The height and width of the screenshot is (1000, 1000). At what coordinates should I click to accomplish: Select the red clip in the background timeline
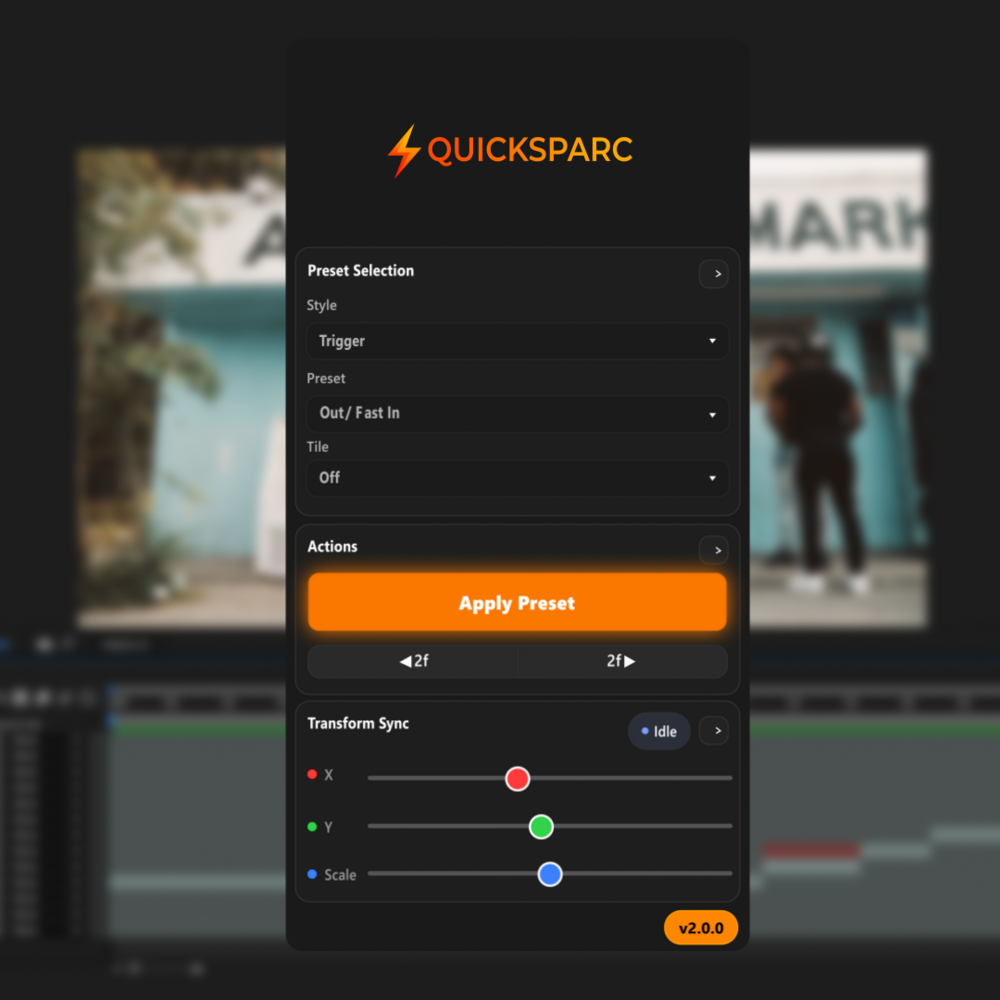click(811, 851)
